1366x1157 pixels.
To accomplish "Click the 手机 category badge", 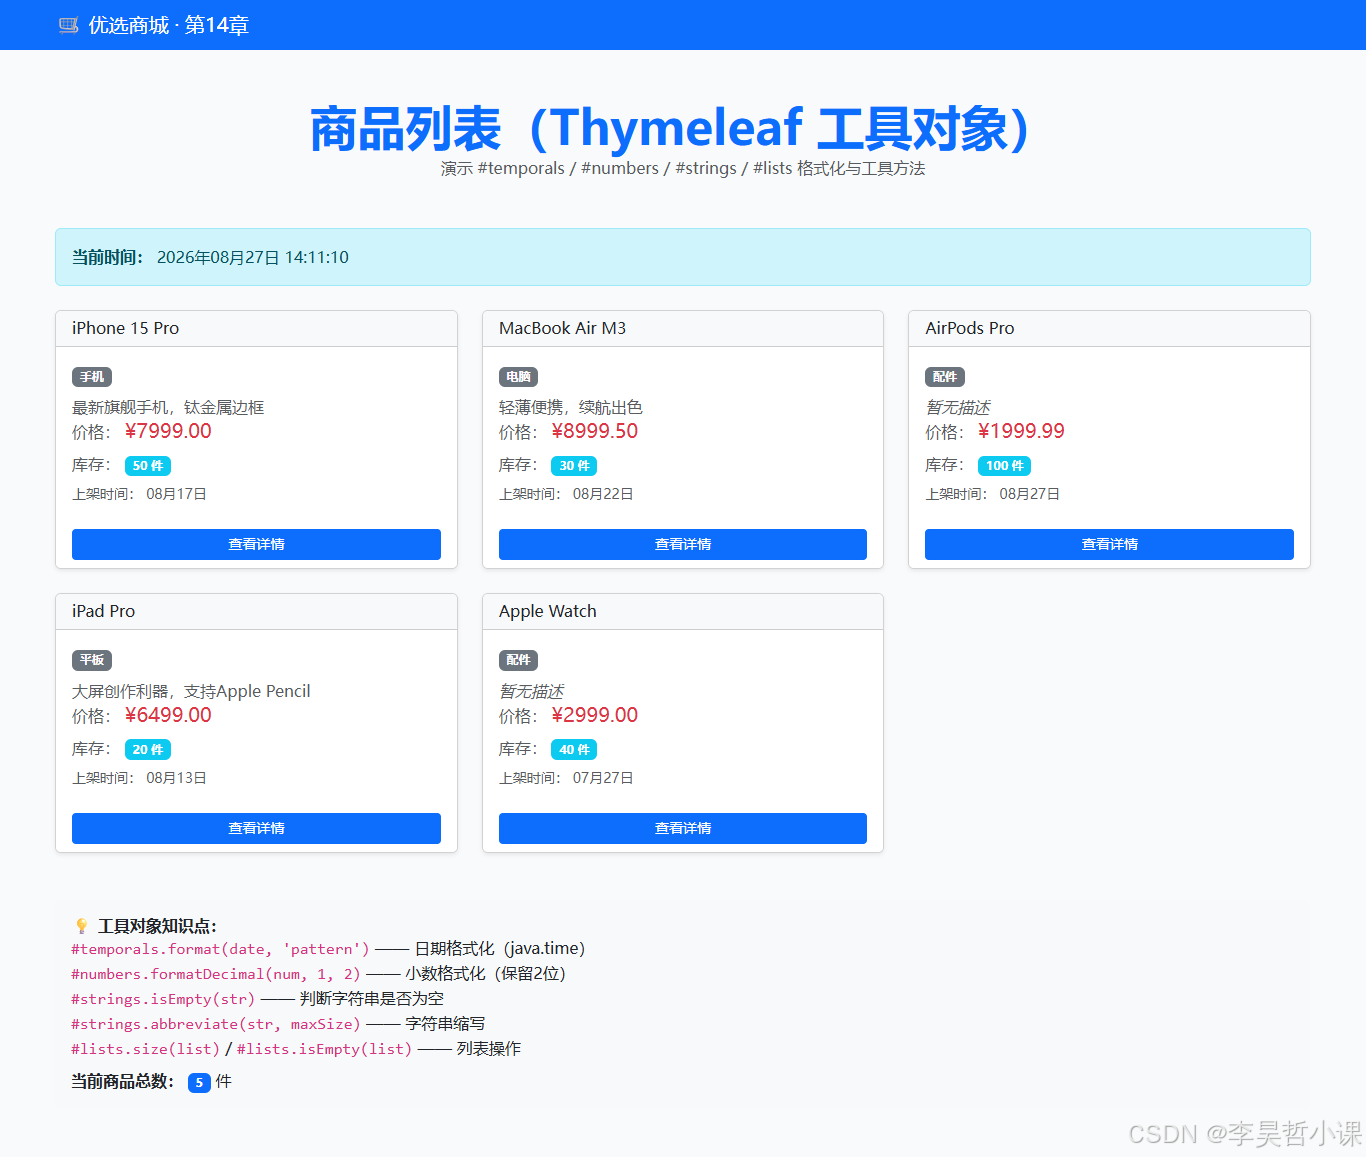I will pyautogui.click(x=92, y=377).
